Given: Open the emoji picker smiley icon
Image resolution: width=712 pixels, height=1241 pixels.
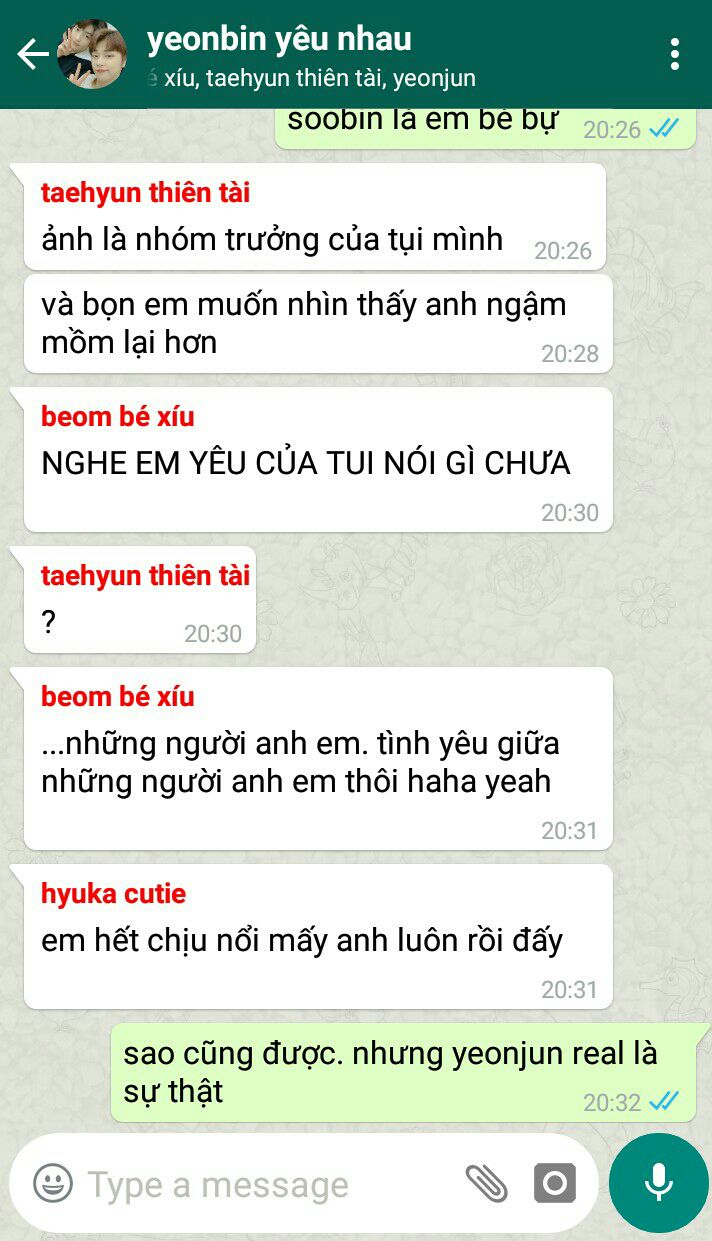Looking at the screenshot, I should click(53, 1184).
